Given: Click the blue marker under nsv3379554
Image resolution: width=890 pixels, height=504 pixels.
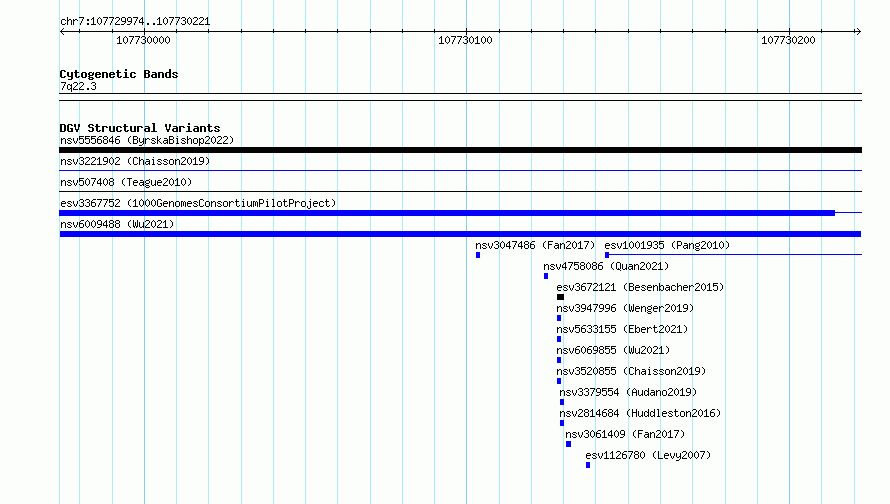Looking at the screenshot, I should click(562, 402).
